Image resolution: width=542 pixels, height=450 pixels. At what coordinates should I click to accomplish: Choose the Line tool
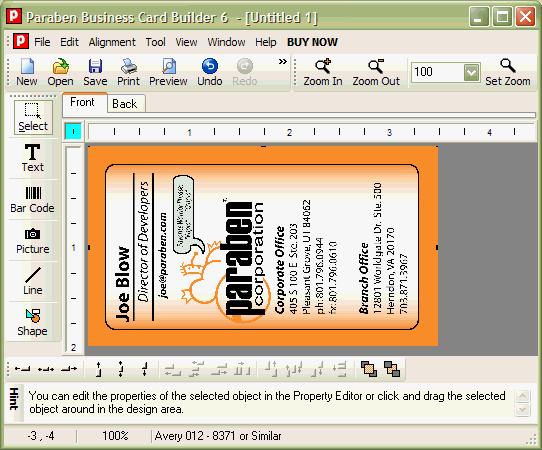pos(32,281)
